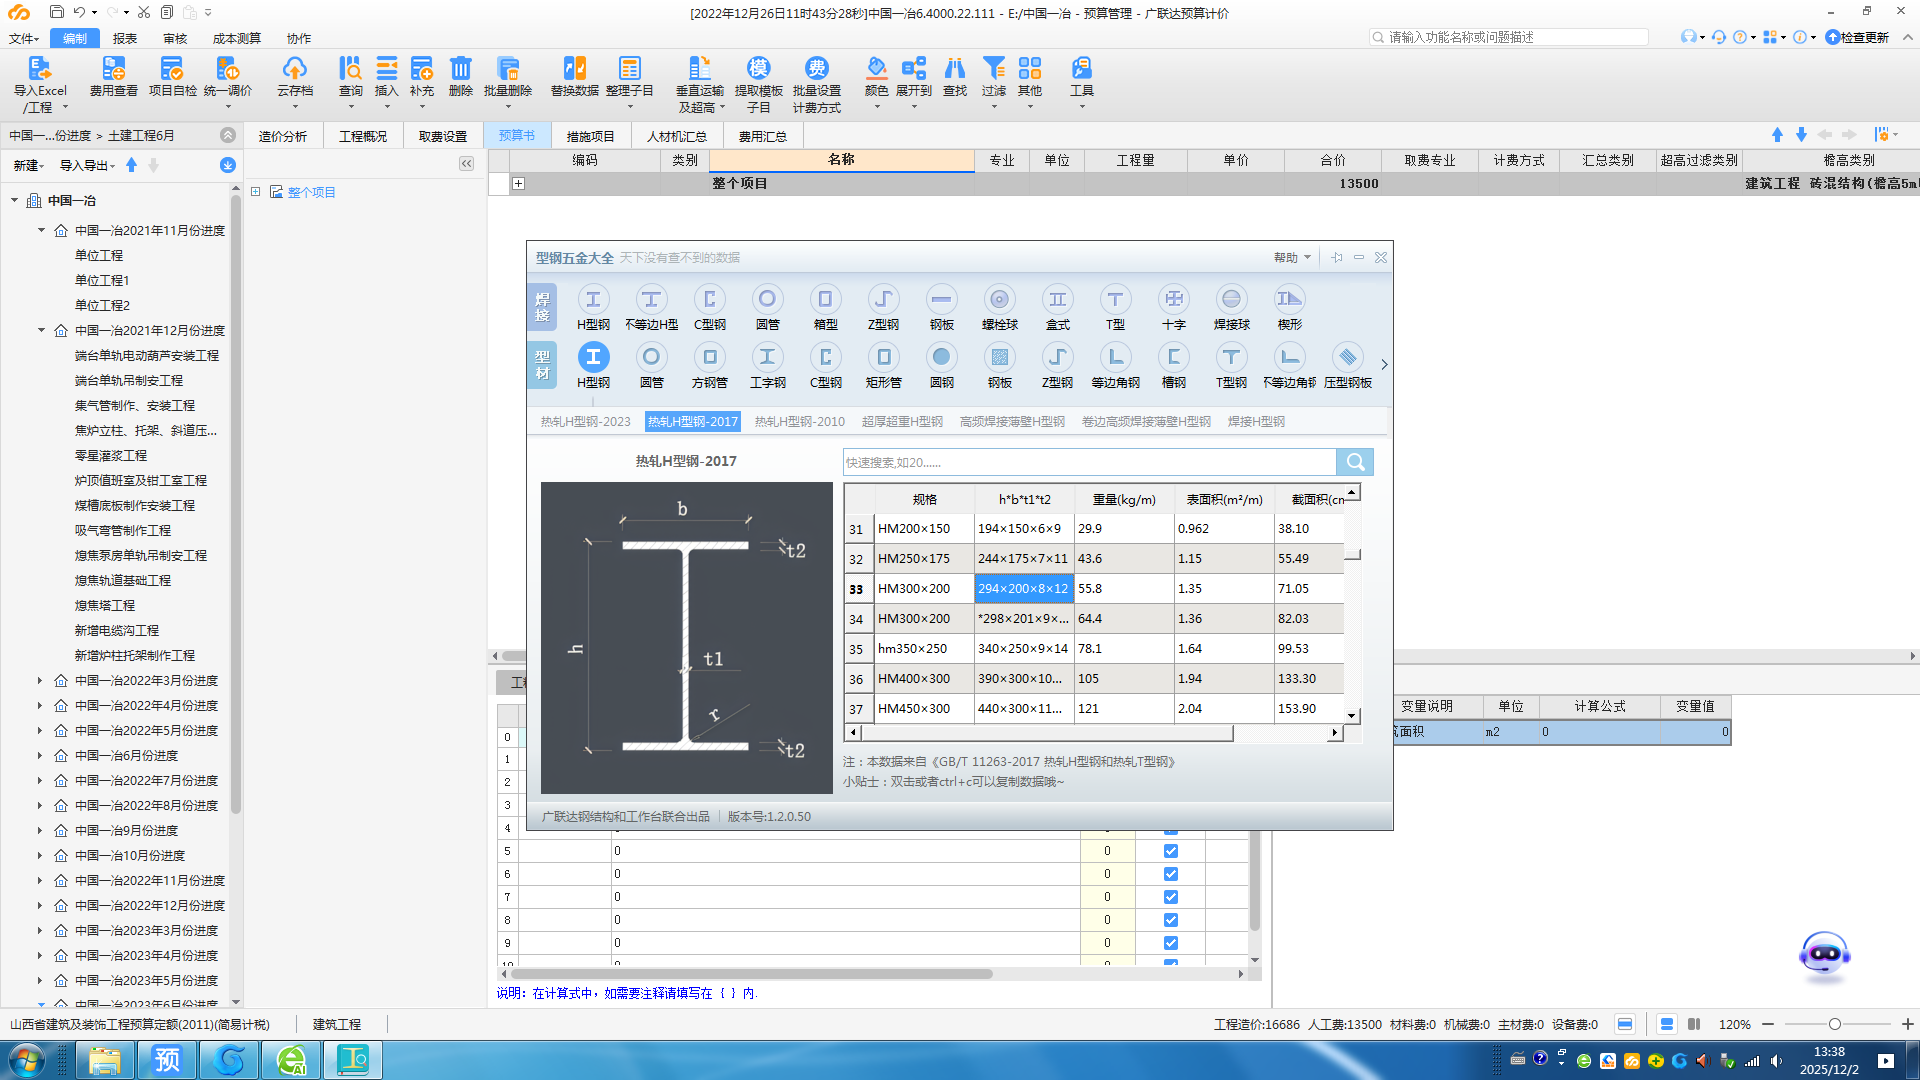
Task: Toggle the checkbox in row 7
Action: (x=1170, y=897)
